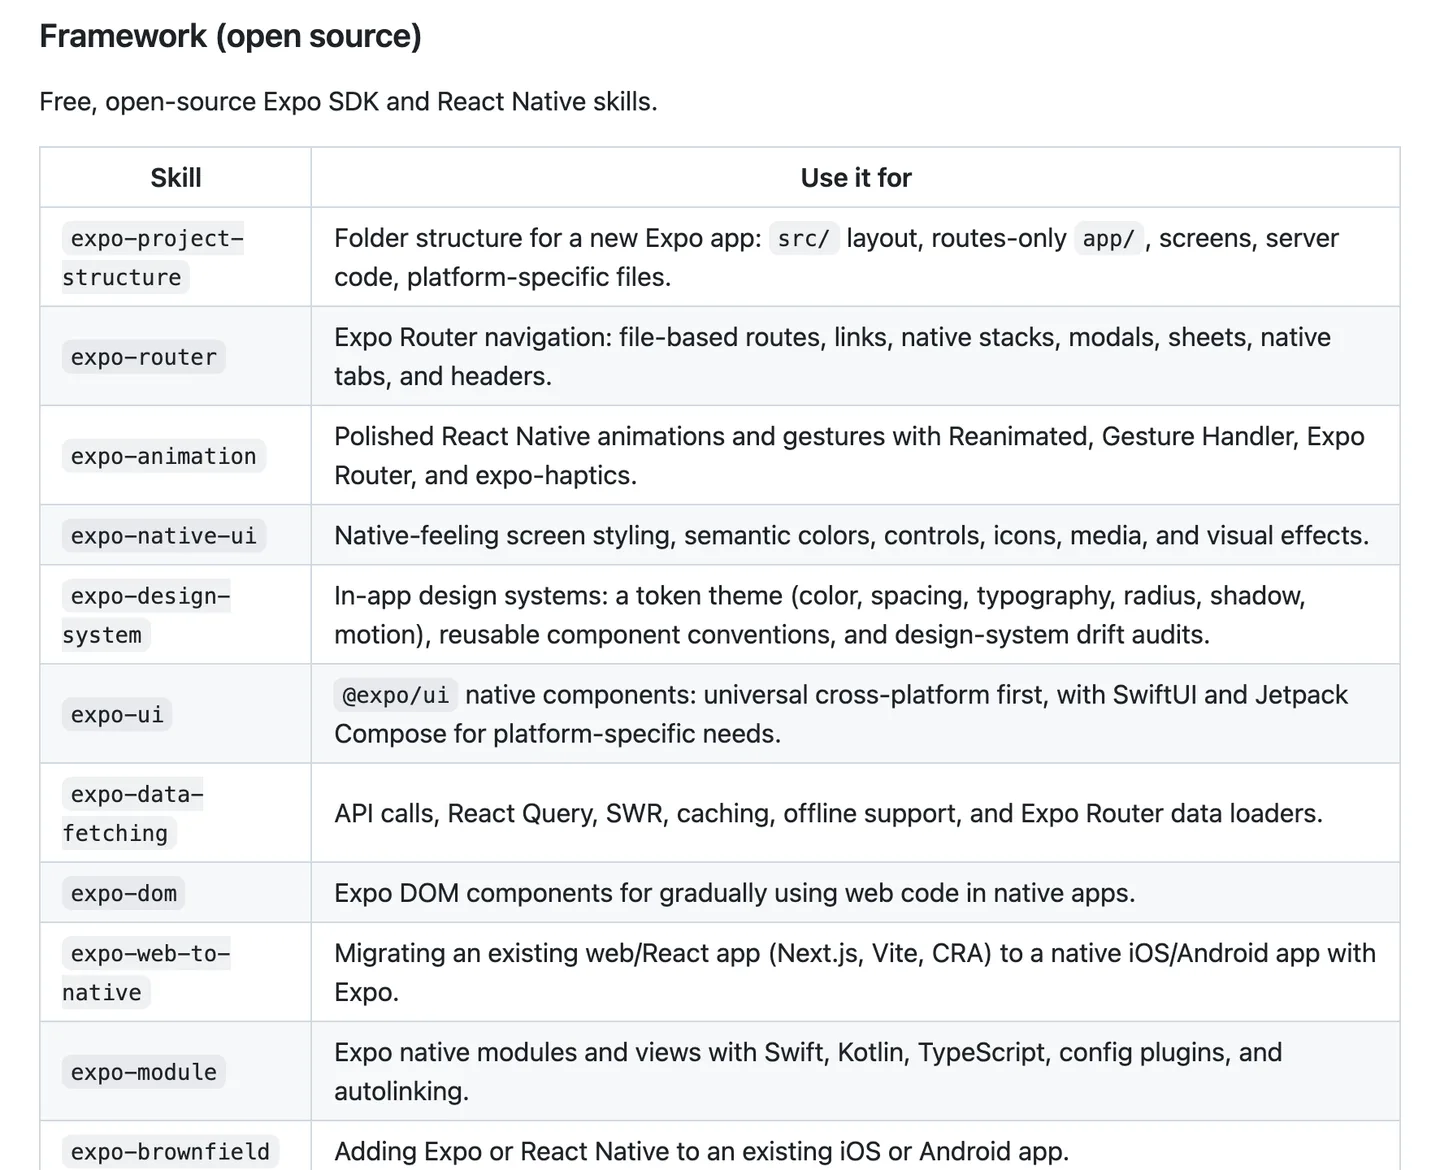
Task: Select the expo-project-structure skill name
Action: coord(153,257)
